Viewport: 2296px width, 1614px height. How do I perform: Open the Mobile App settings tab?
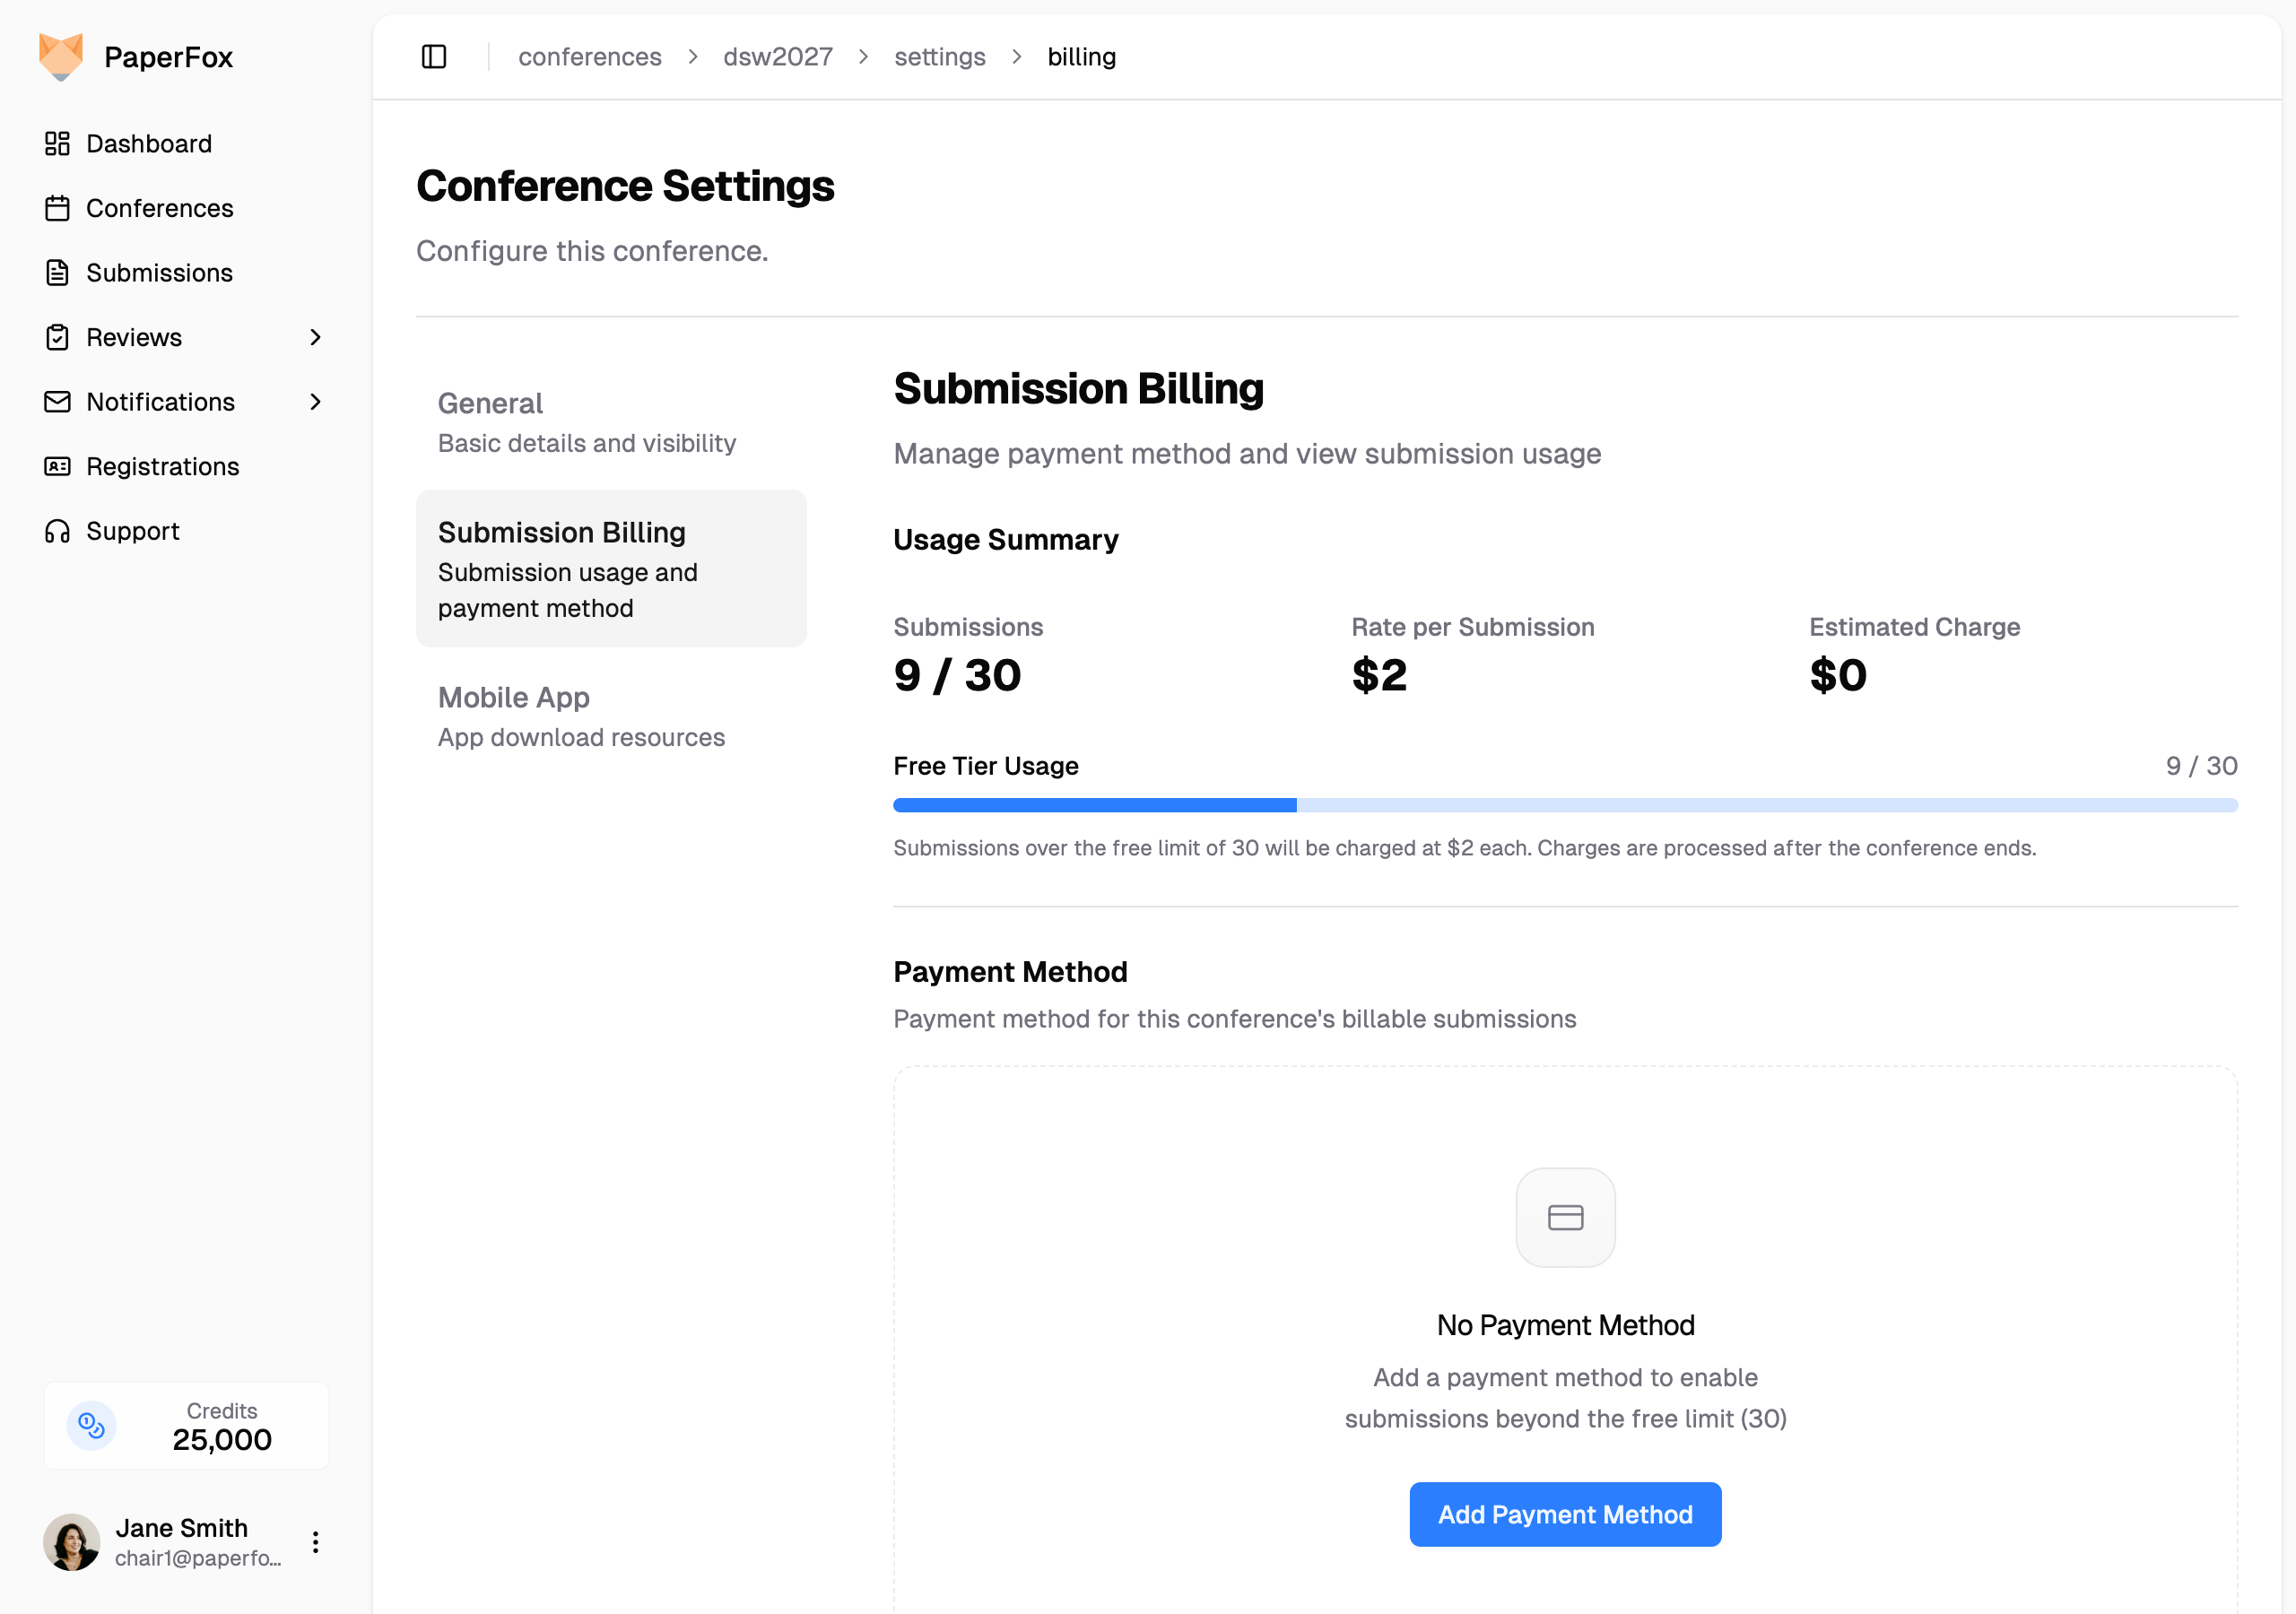click(581, 716)
